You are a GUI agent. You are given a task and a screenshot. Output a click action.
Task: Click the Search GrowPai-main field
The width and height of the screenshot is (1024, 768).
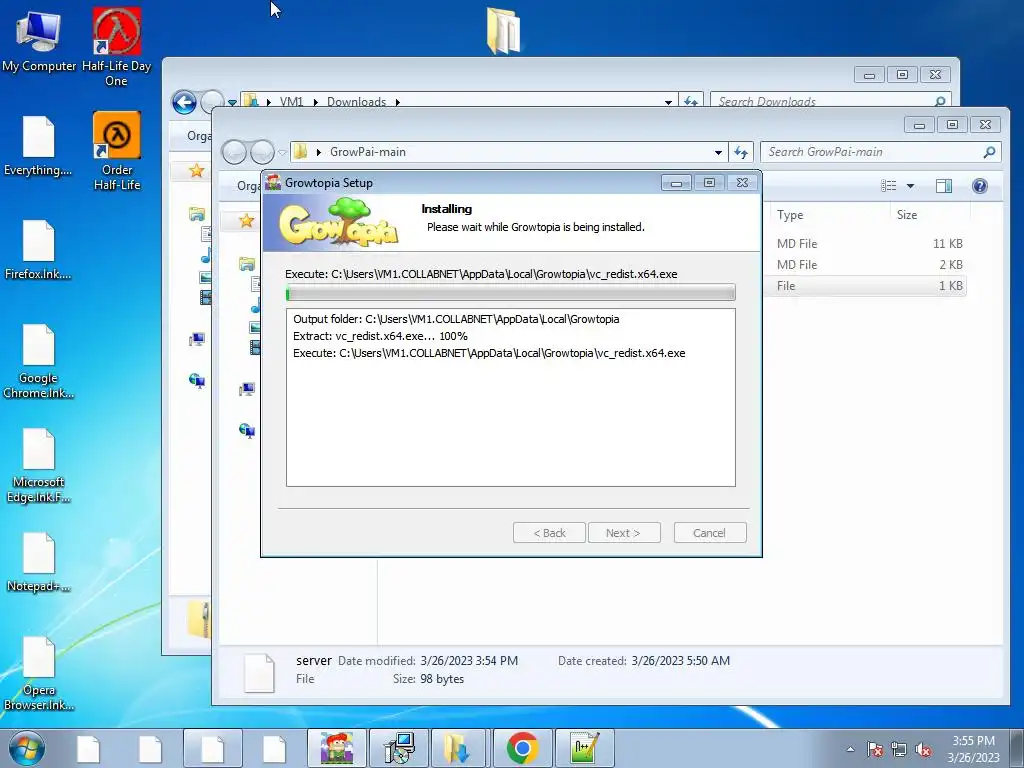(x=881, y=152)
